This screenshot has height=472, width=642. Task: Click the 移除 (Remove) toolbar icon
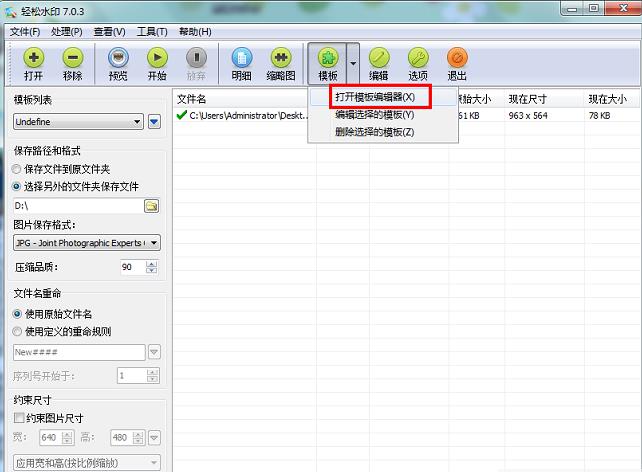[x=73, y=64]
